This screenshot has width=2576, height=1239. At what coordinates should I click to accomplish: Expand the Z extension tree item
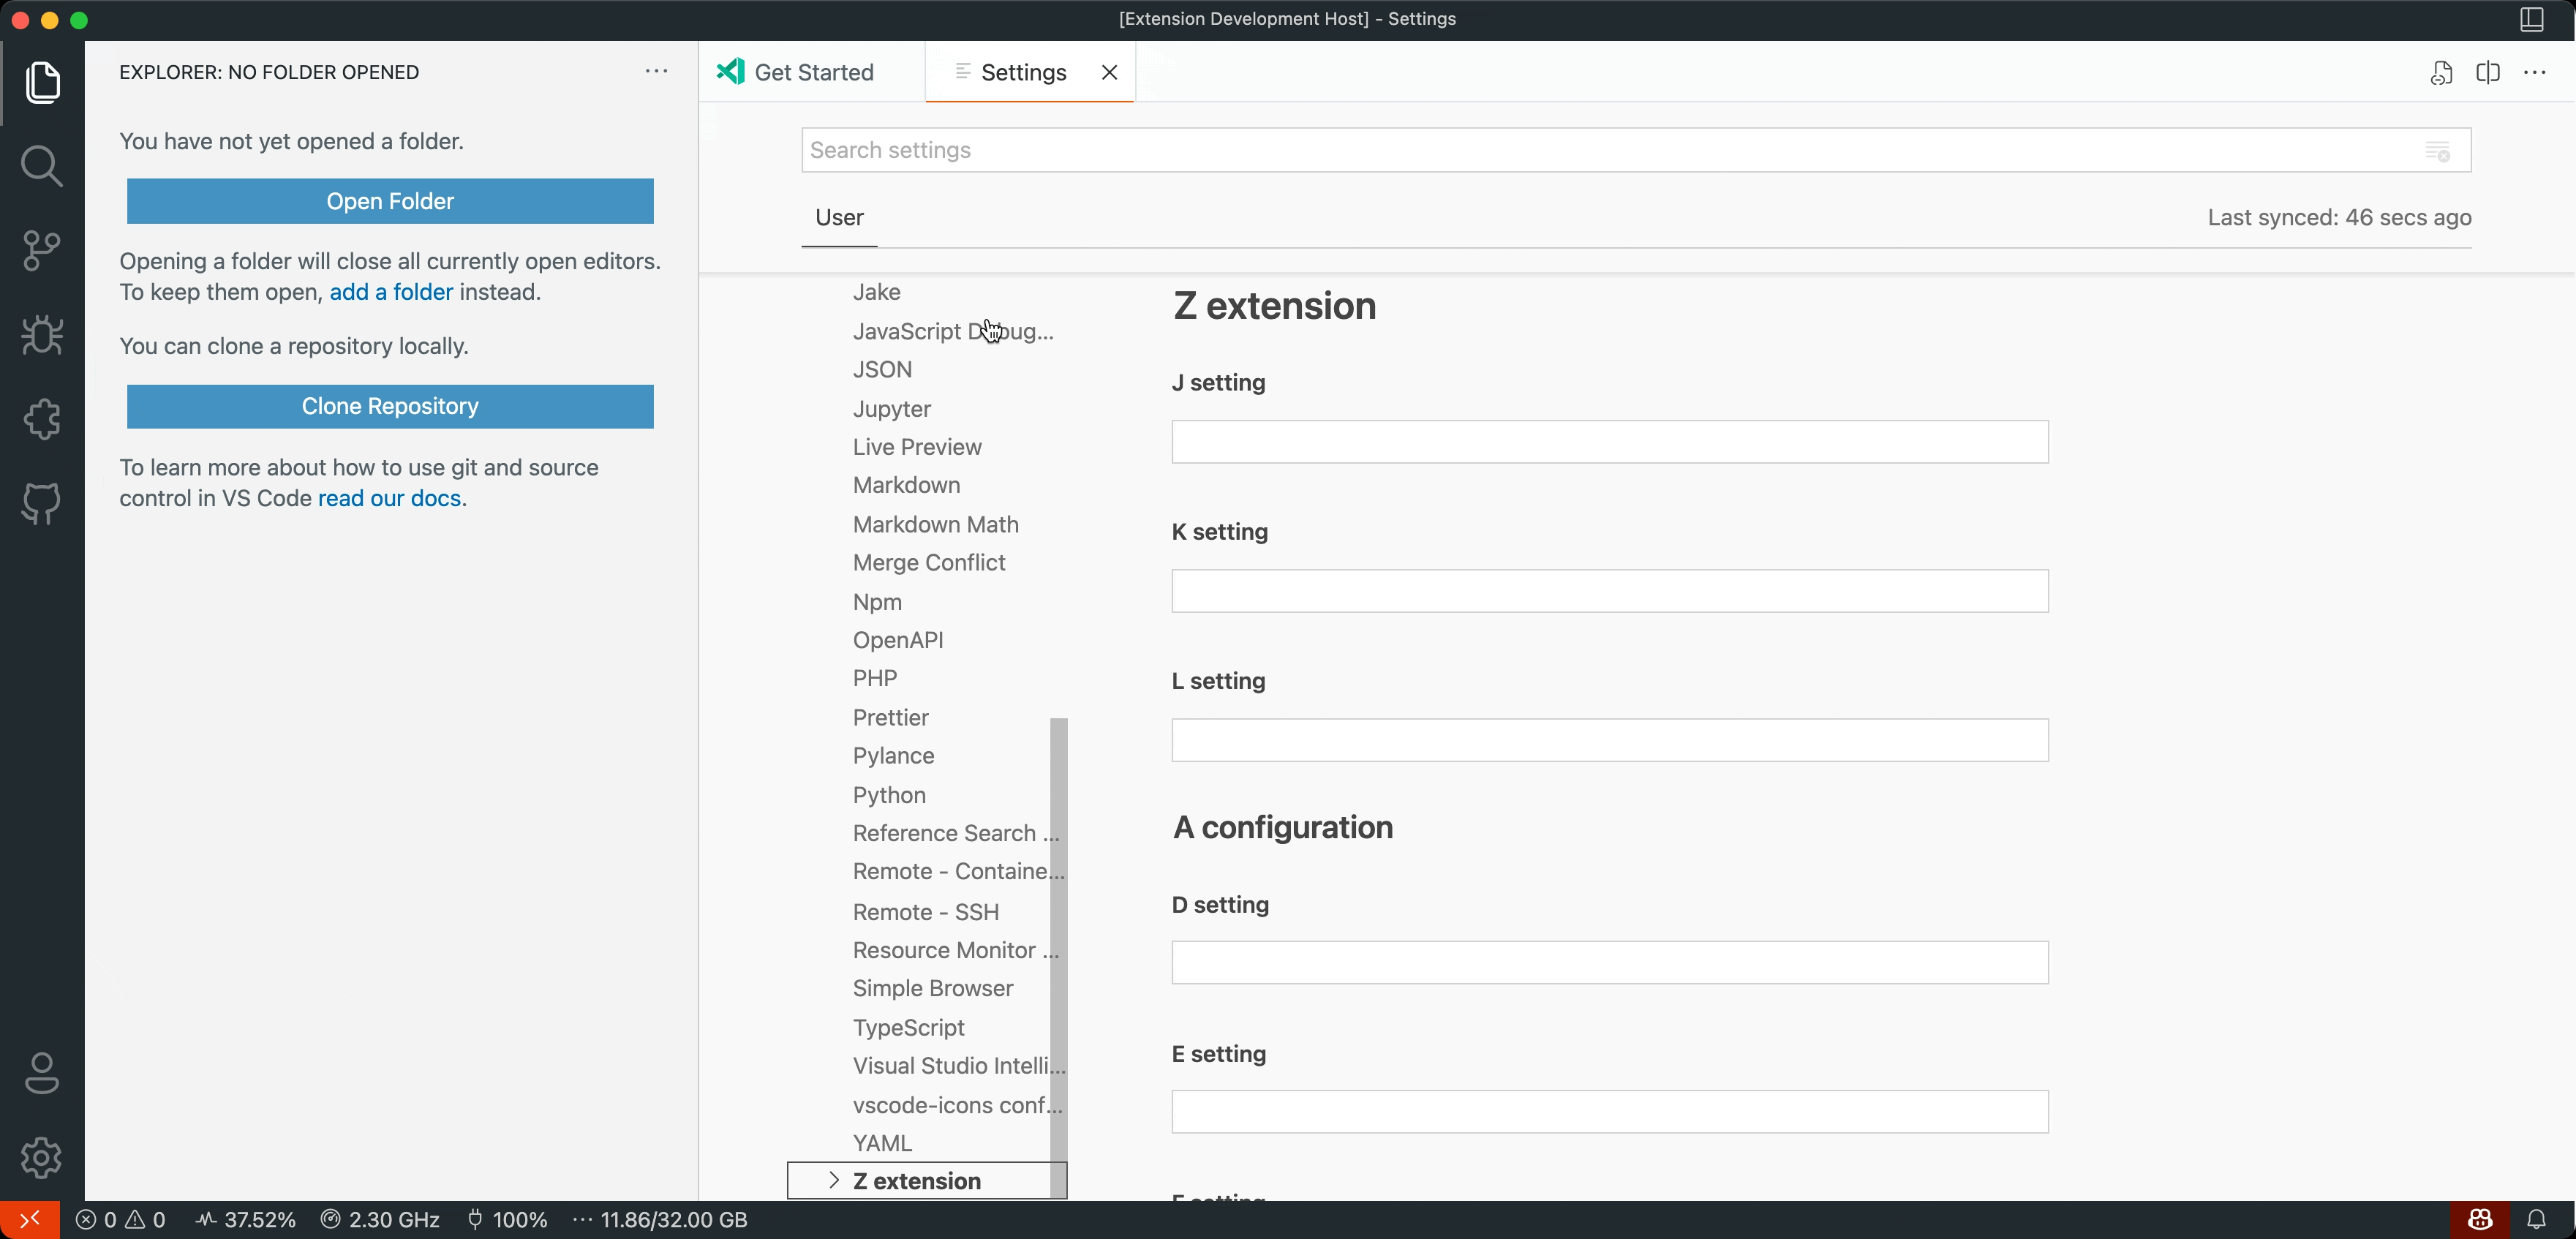835,1180
